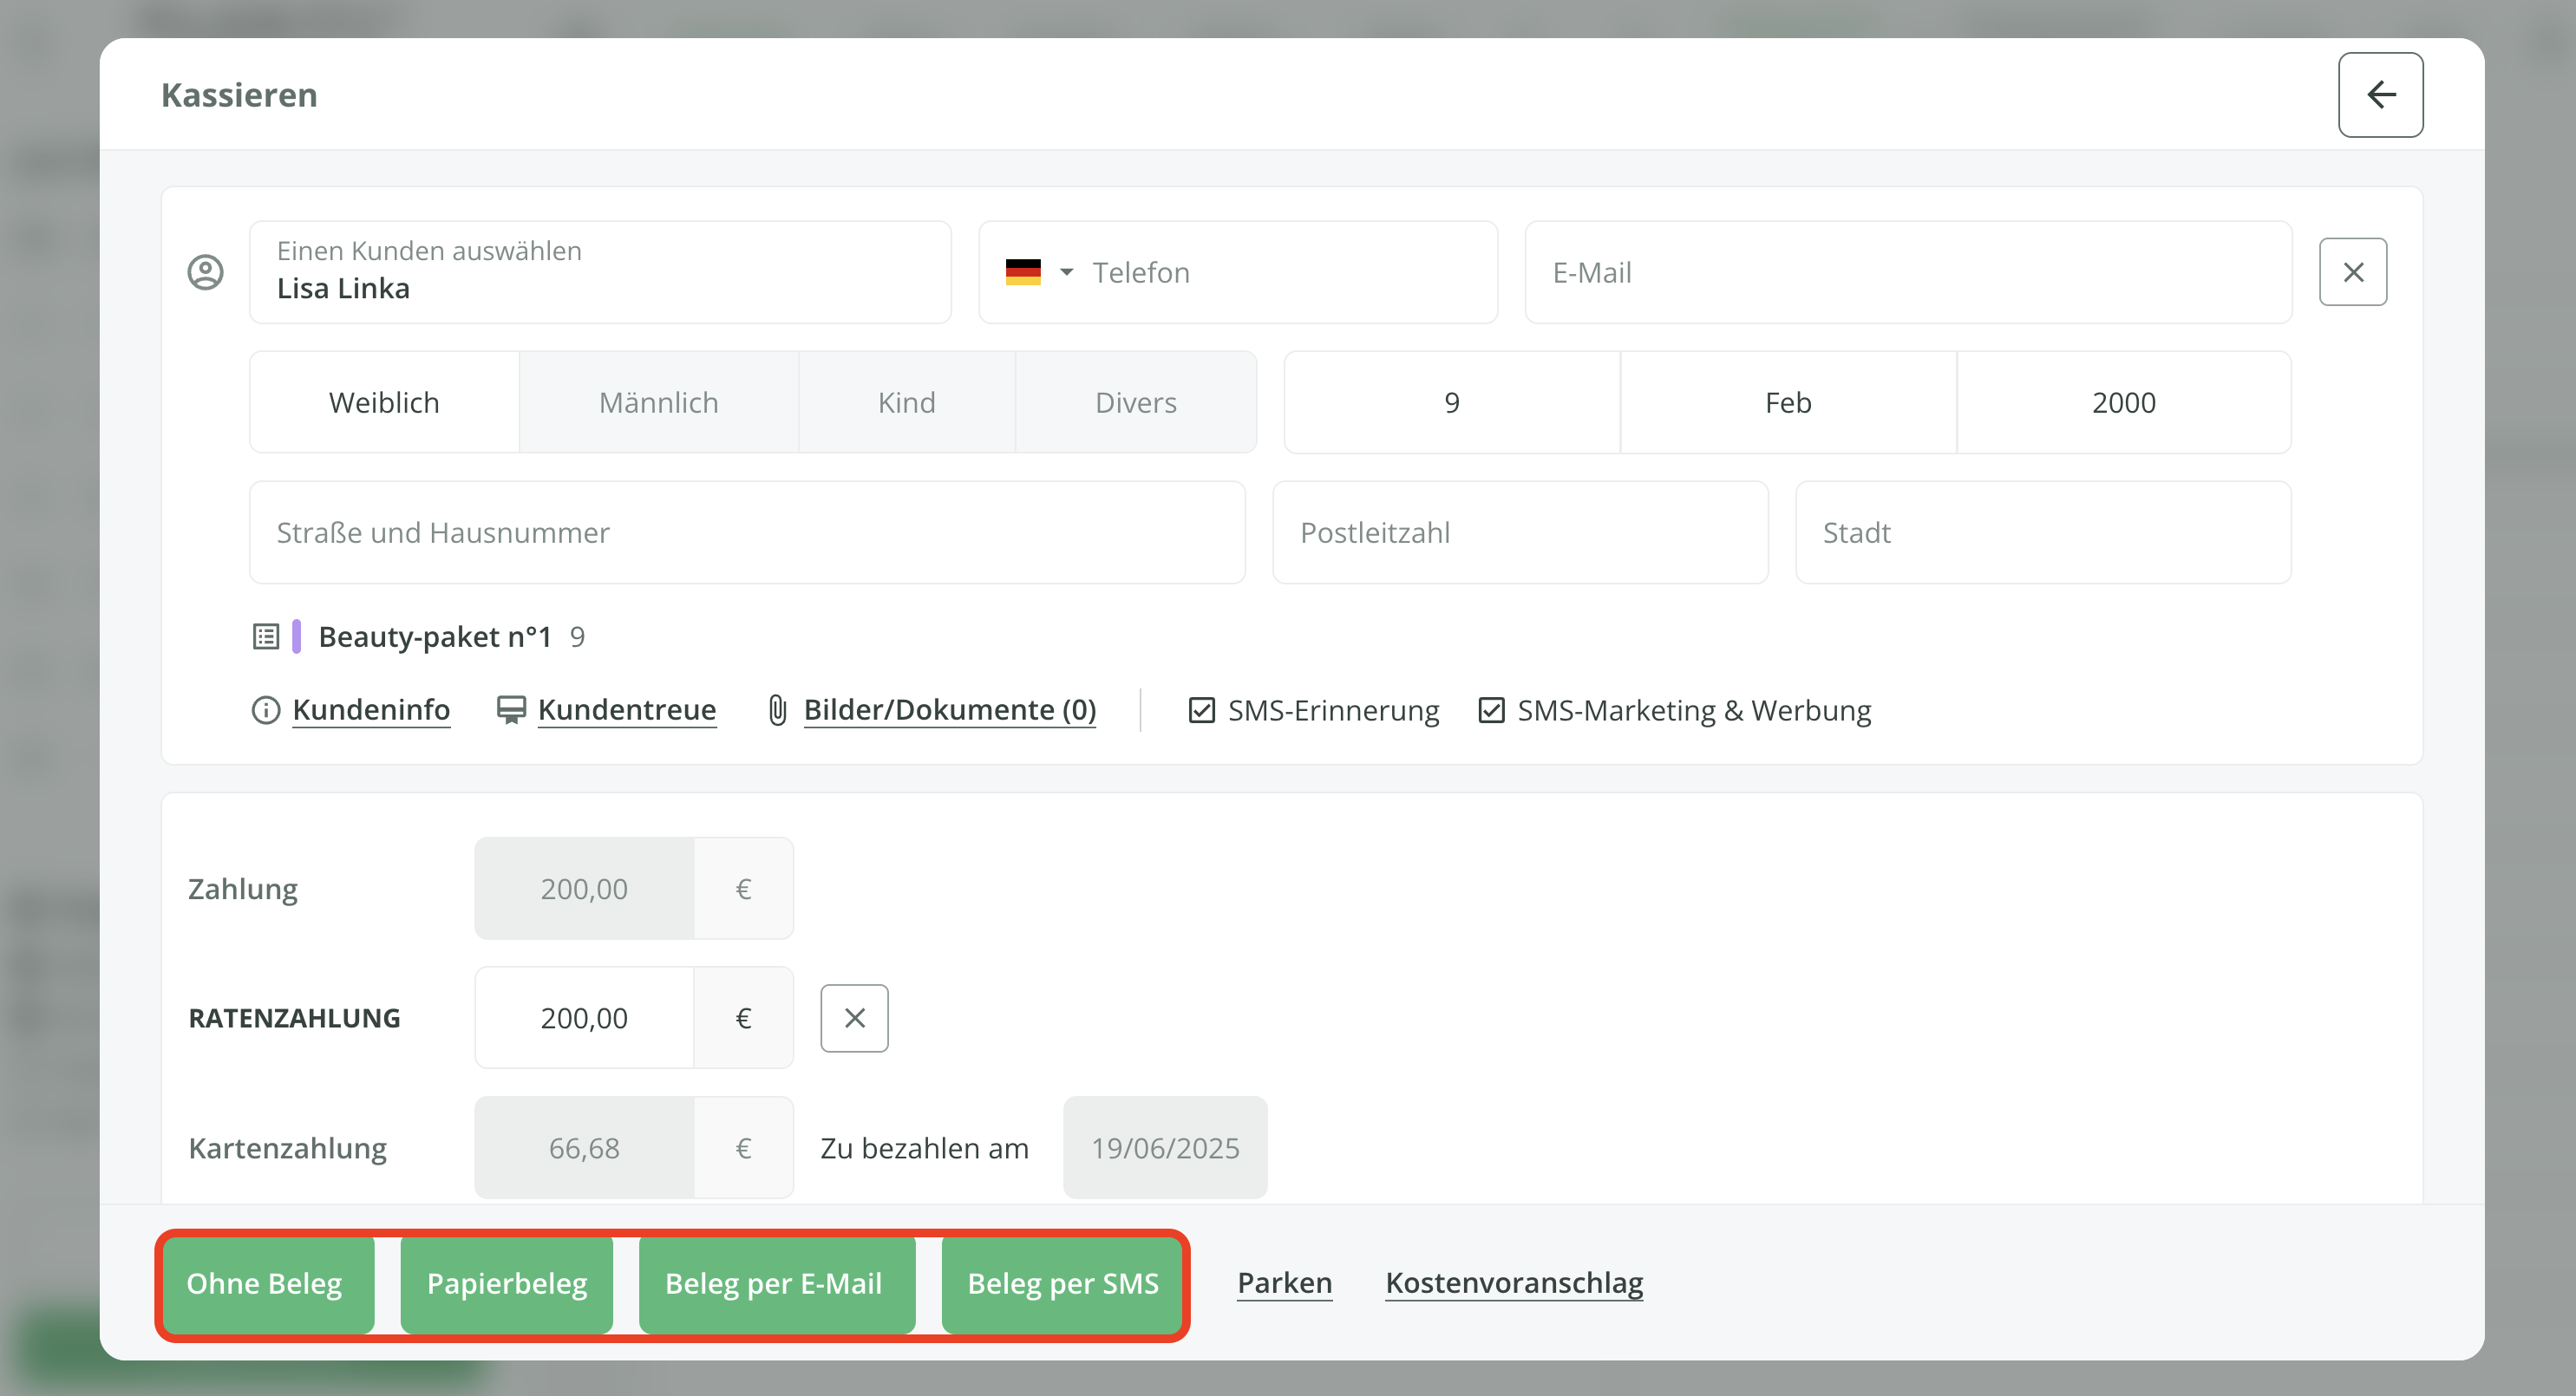Focus the Straße und Hausnummer field
Image resolution: width=2576 pixels, height=1396 pixels.
point(746,532)
